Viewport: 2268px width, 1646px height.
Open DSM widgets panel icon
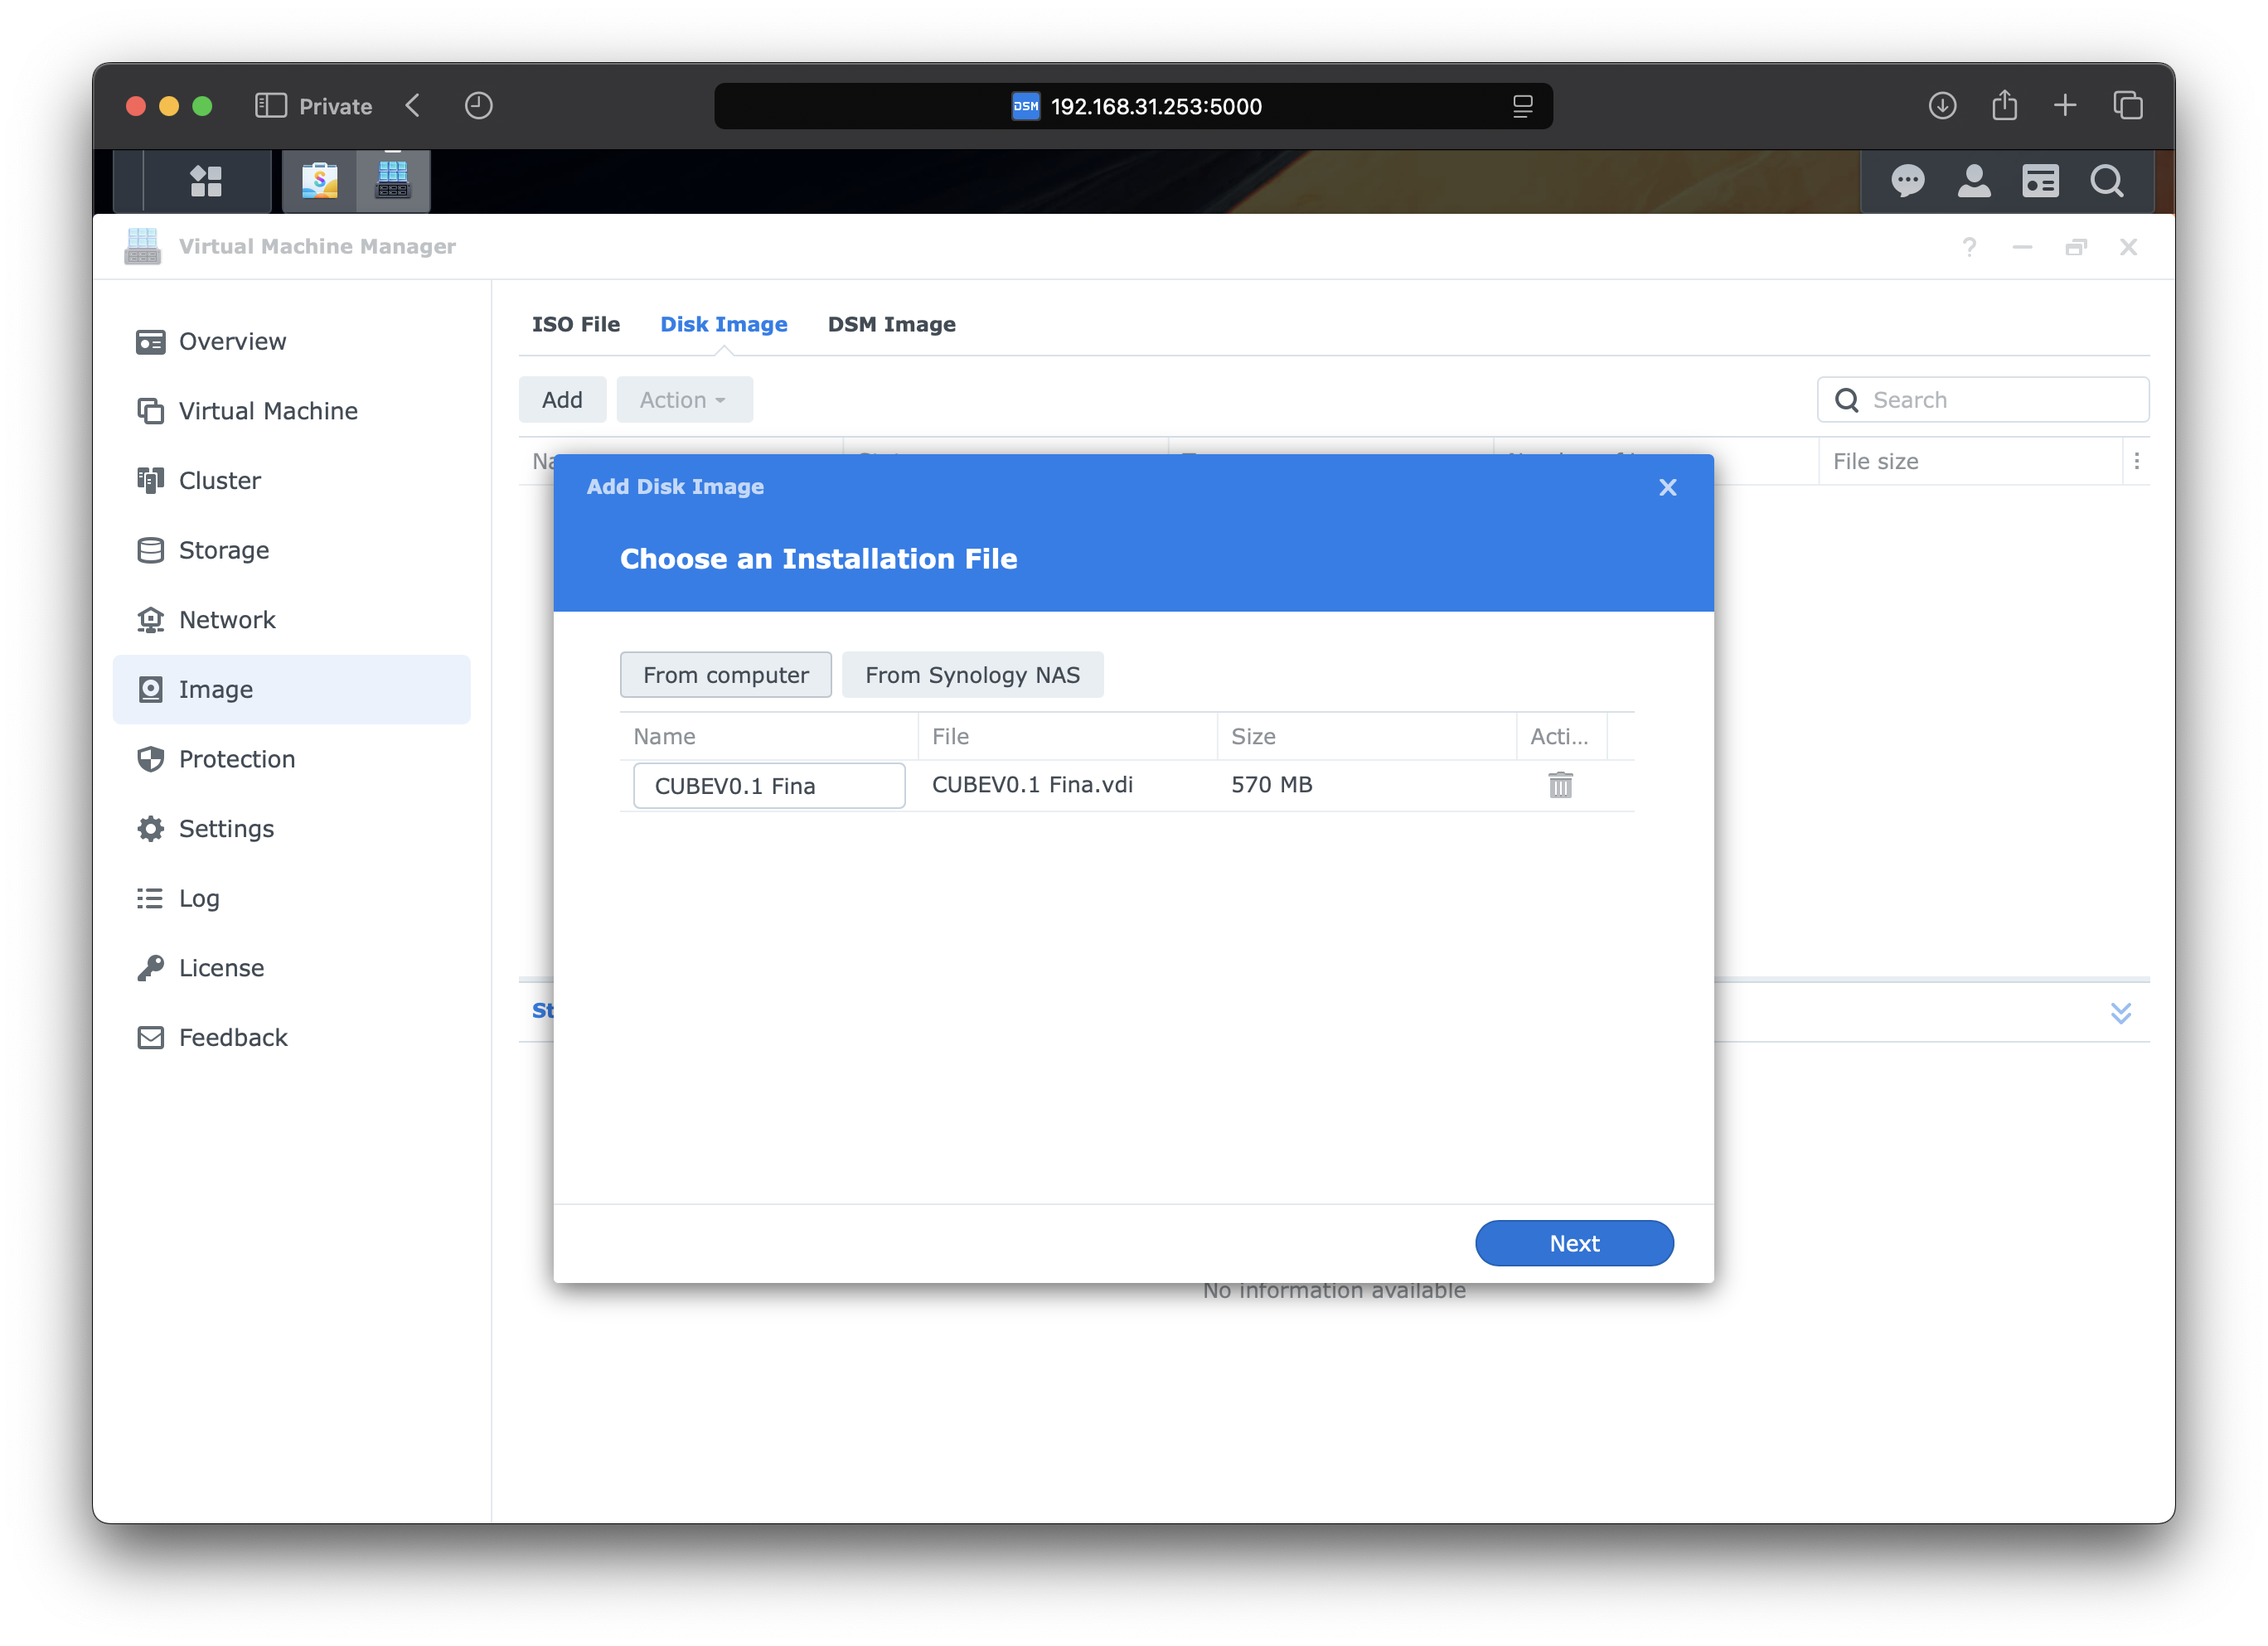tap(2040, 181)
